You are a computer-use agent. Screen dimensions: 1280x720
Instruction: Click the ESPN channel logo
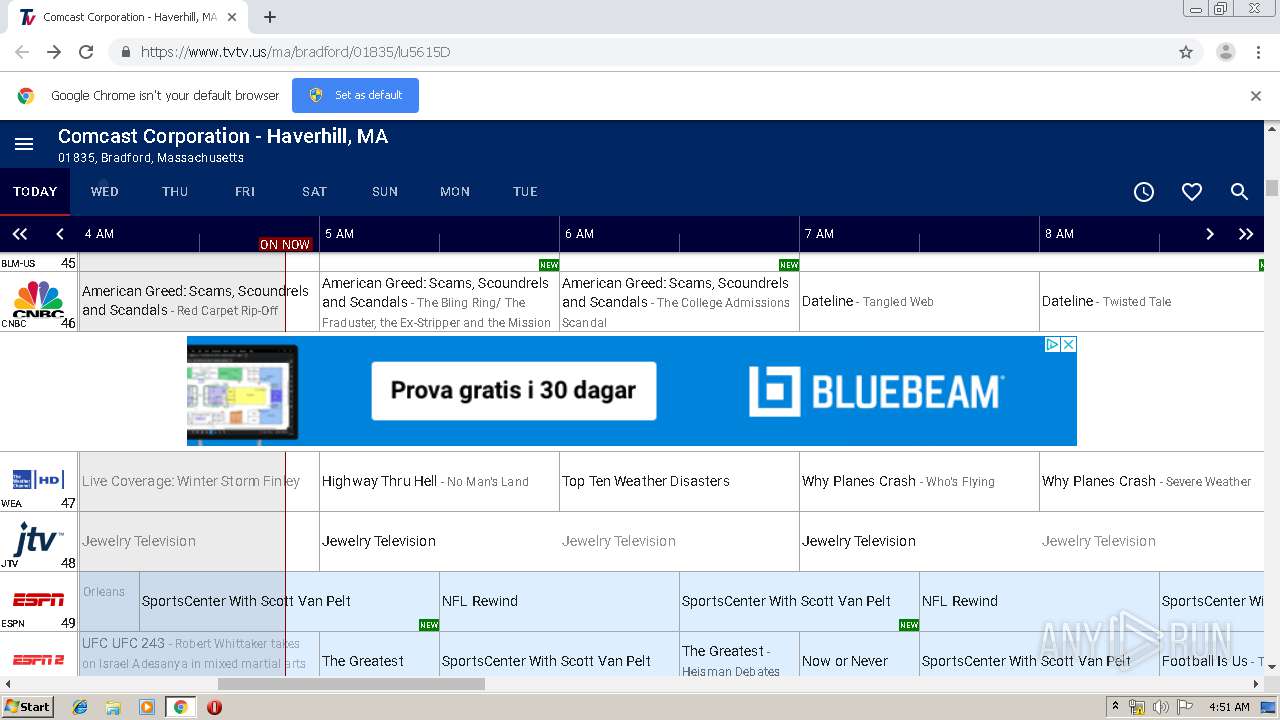coord(38,600)
